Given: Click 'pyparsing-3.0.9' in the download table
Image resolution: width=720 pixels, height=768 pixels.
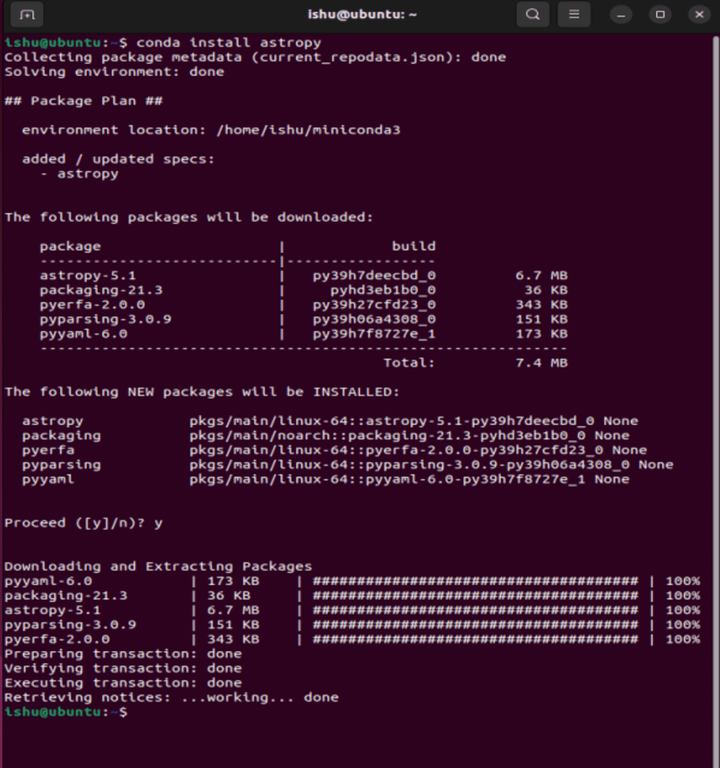Looking at the screenshot, I should click(x=105, y=319).
